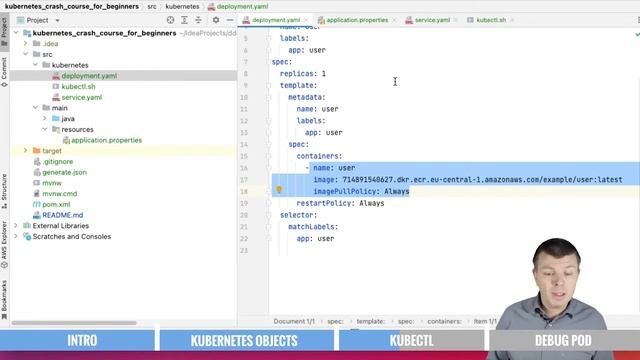Expand the target folder

pyautogui.click(x=26, y=151)
